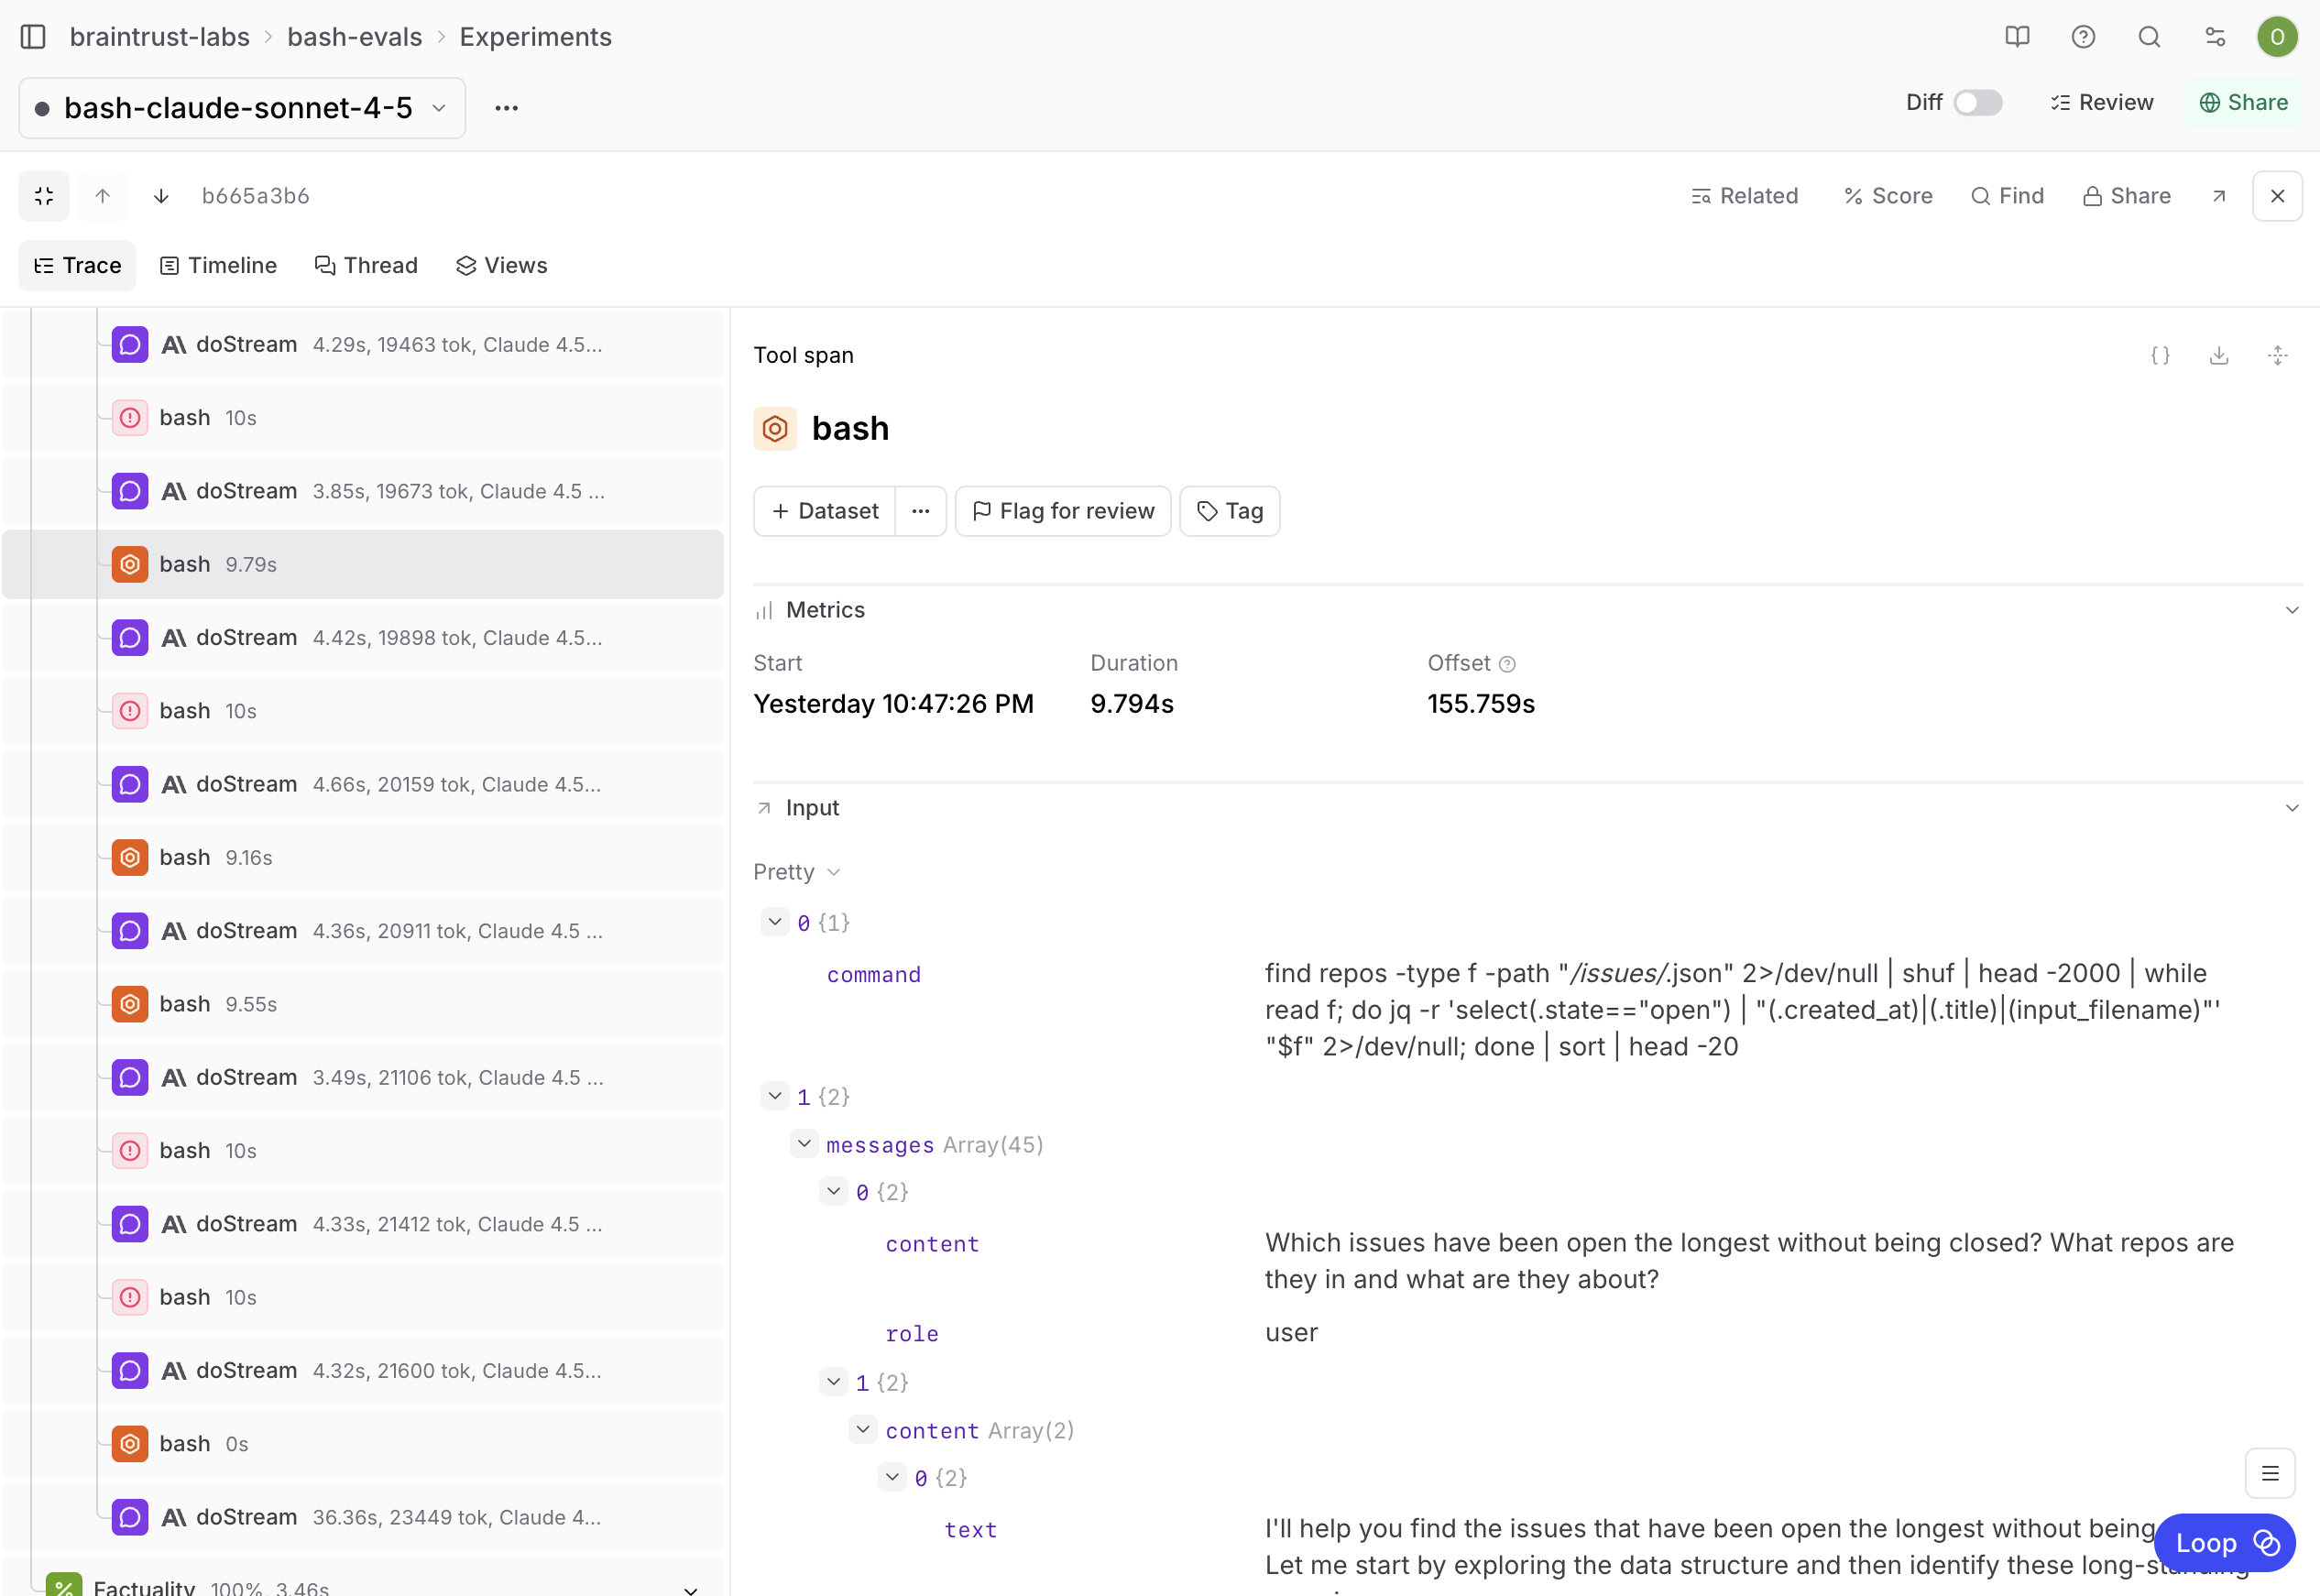Open the help question mark icon

(x=2083, y=37)
